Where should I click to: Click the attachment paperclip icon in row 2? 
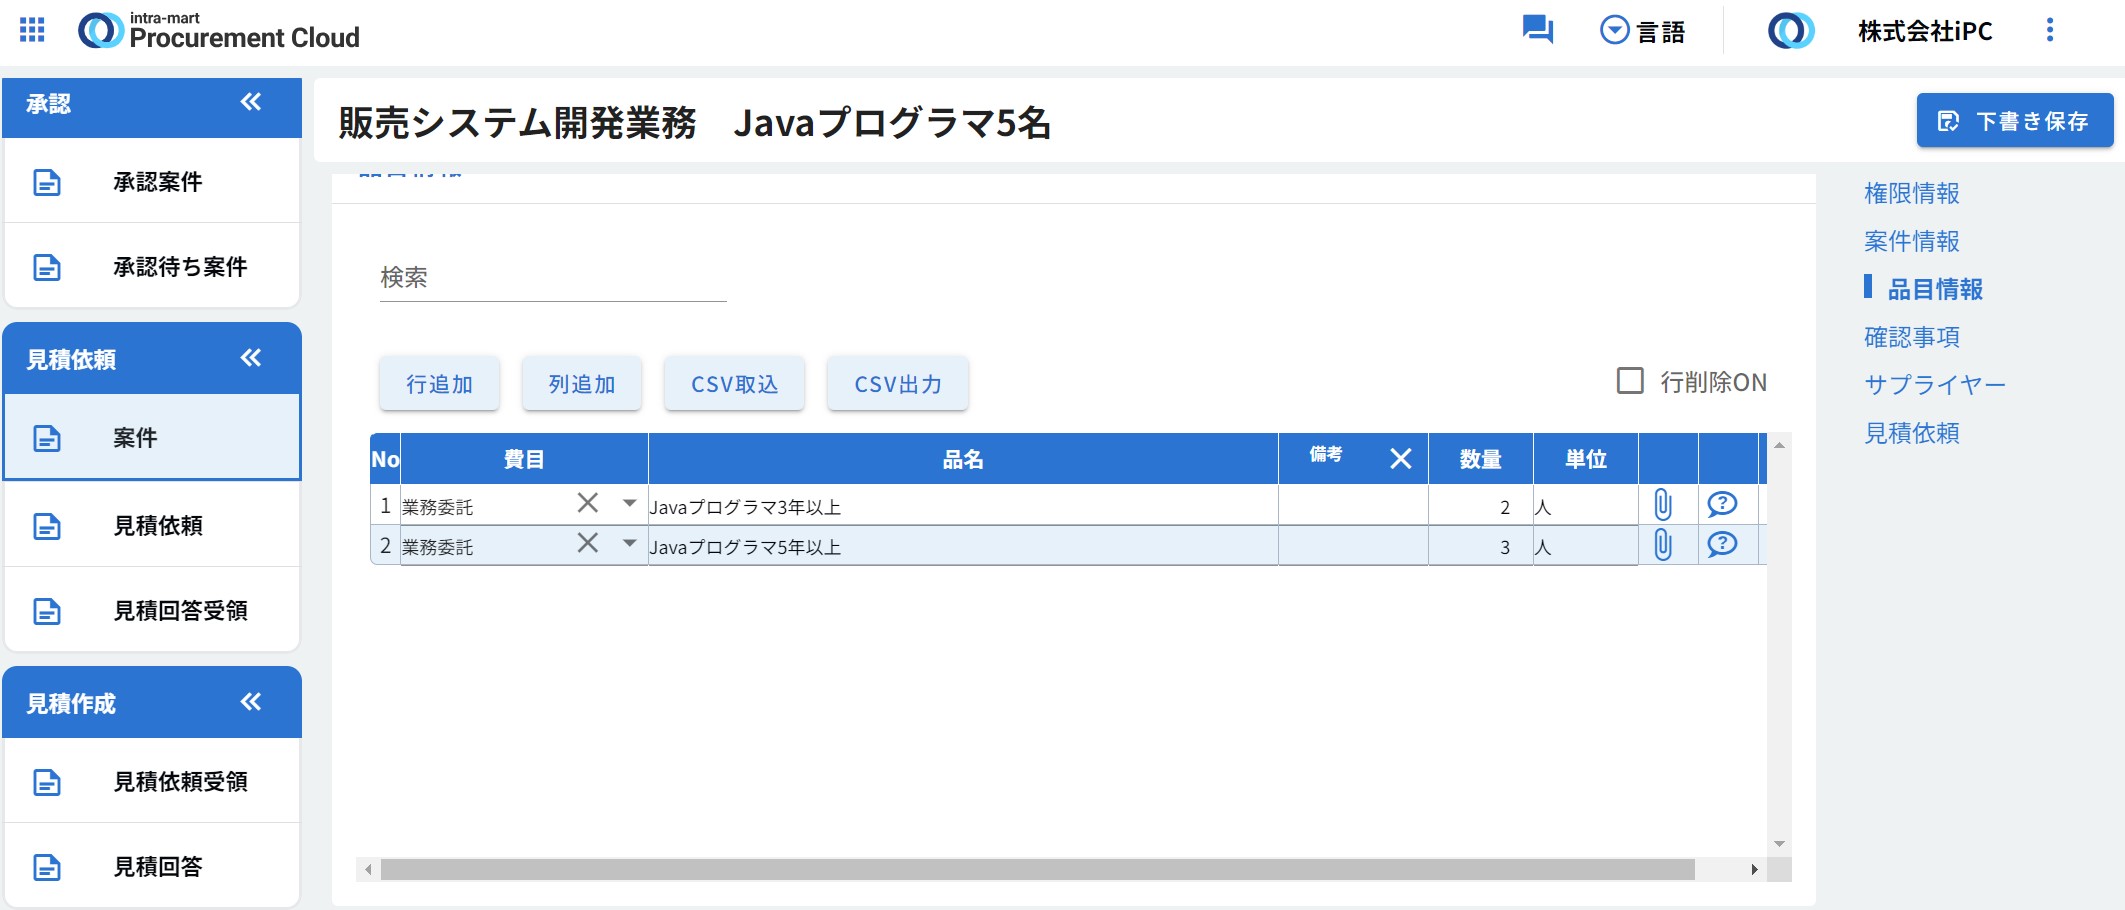click(1663, 545)
